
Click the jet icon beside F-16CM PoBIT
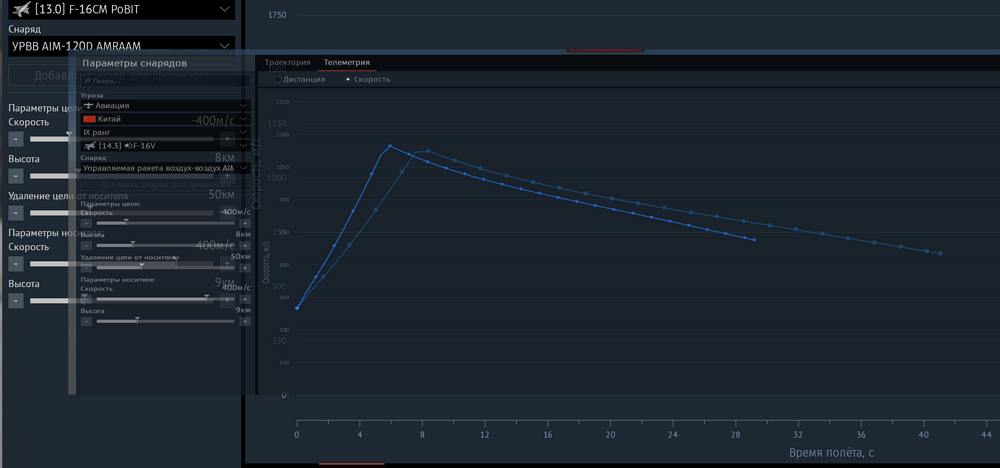(22, 9)
